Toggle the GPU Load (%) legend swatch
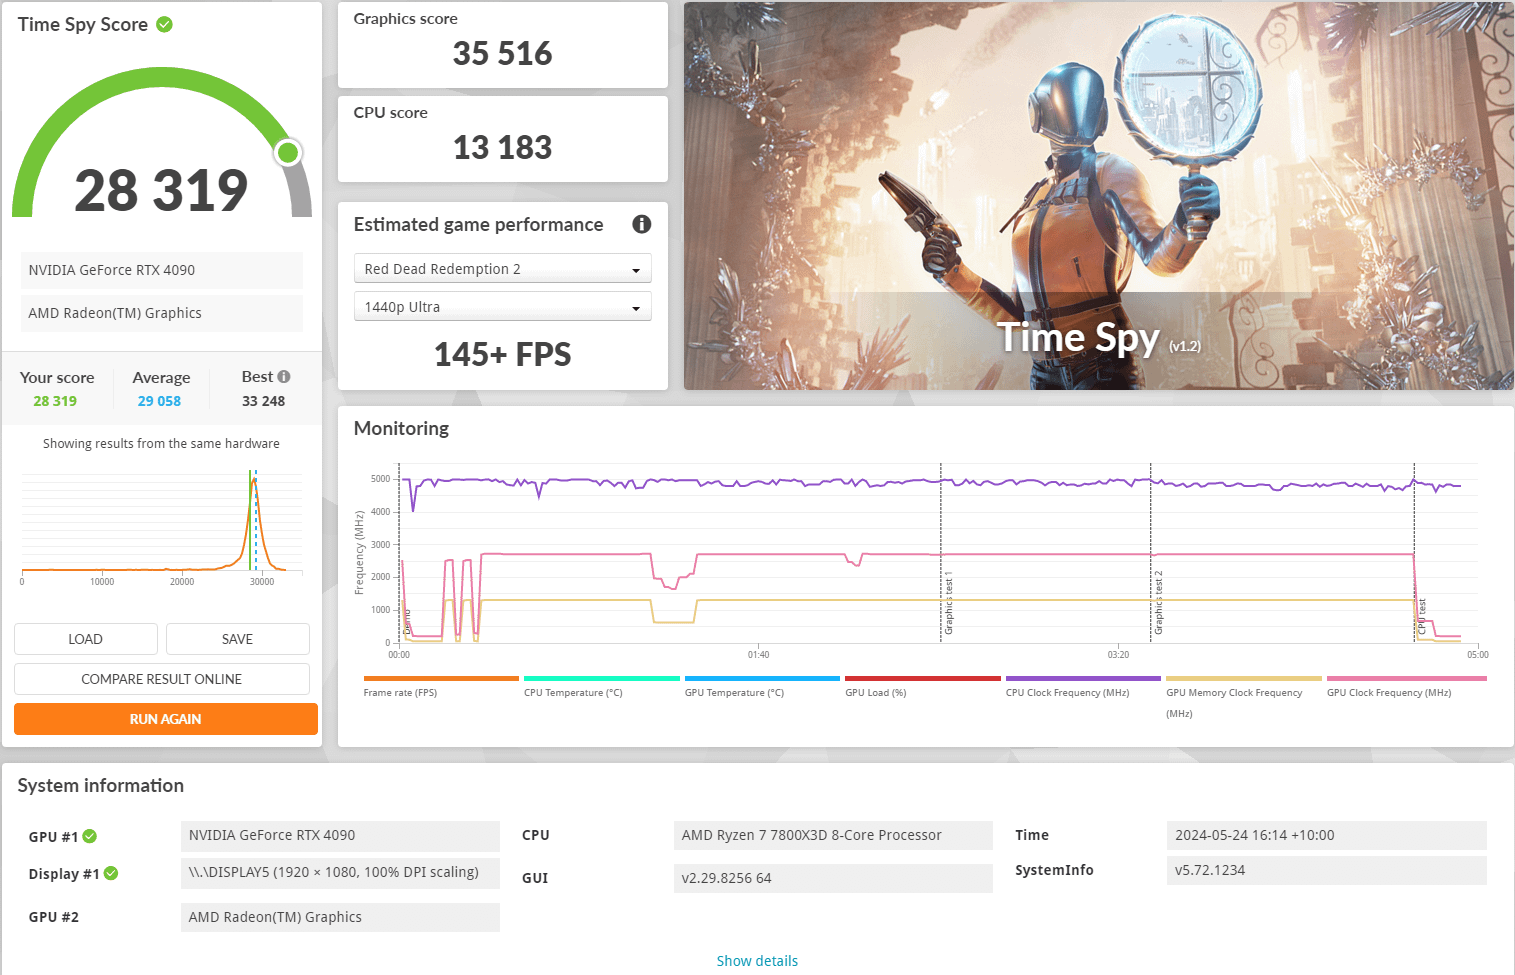The height and width of the screenshot is (975, 1515). click(x=923, y=678)
